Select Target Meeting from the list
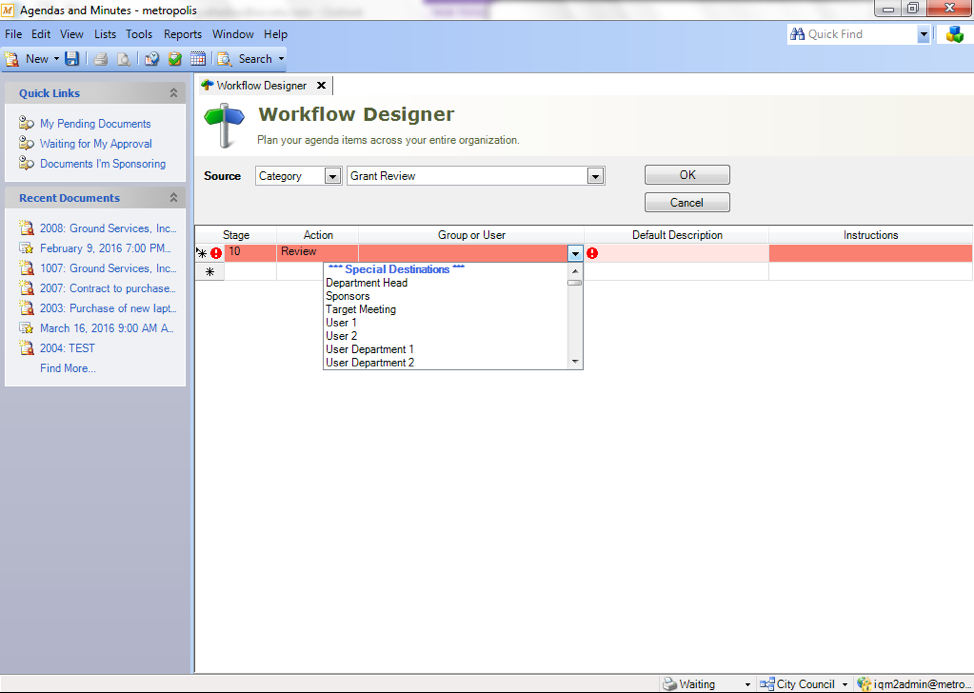 click(x=361, y=309)
